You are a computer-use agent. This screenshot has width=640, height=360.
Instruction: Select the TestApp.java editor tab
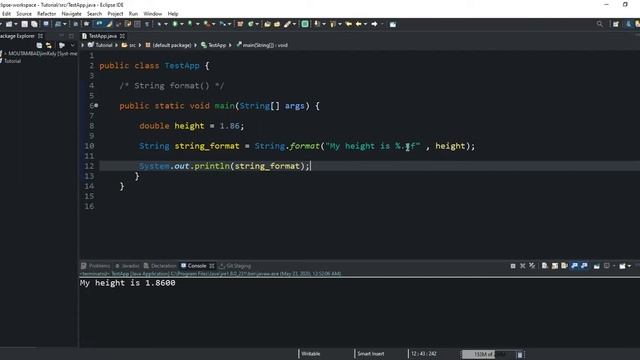pos(102,36)
